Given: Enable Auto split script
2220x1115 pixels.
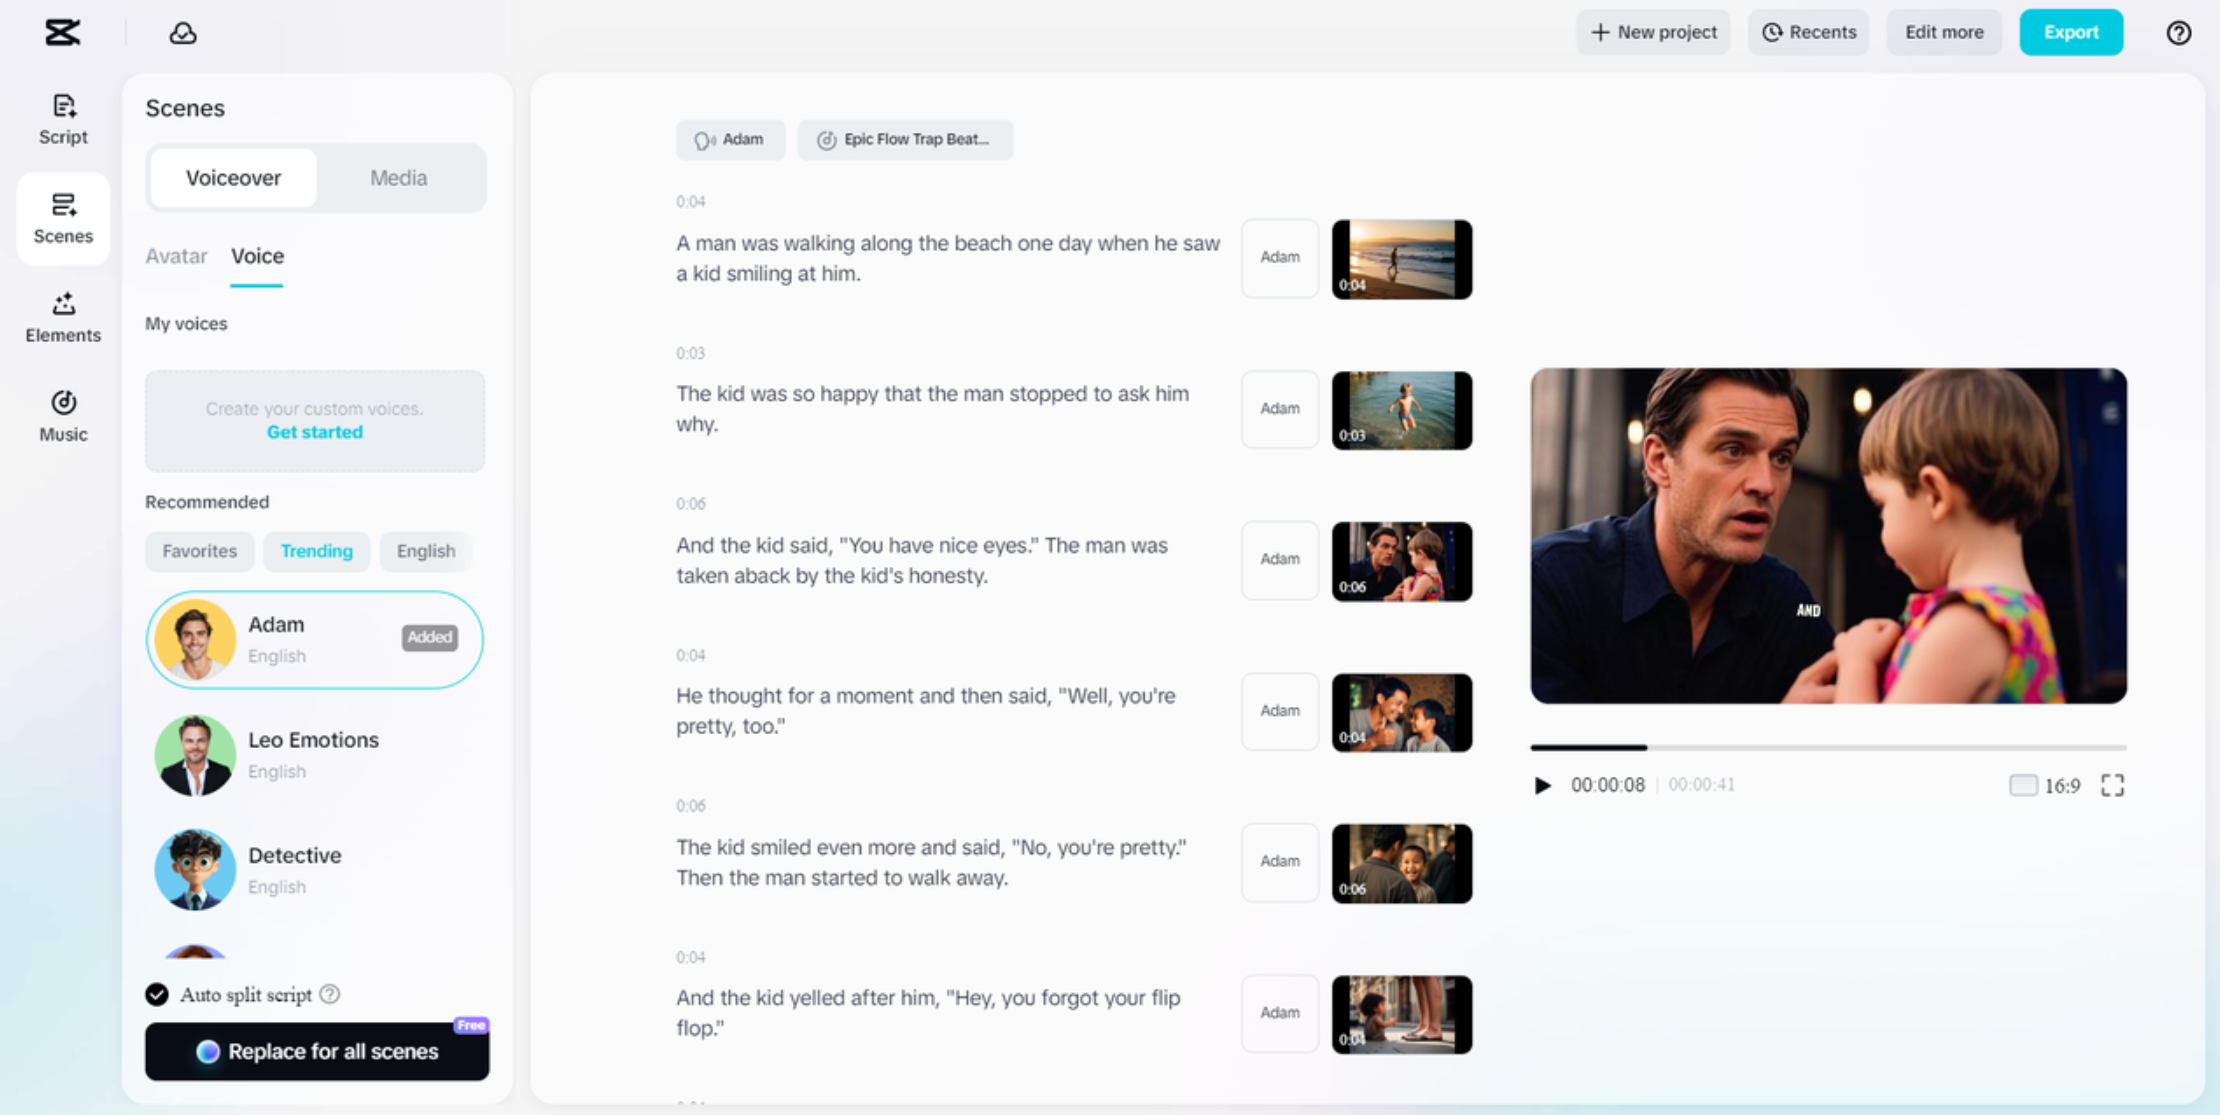Looking at the screenshot, I should (x=156, y=994).
